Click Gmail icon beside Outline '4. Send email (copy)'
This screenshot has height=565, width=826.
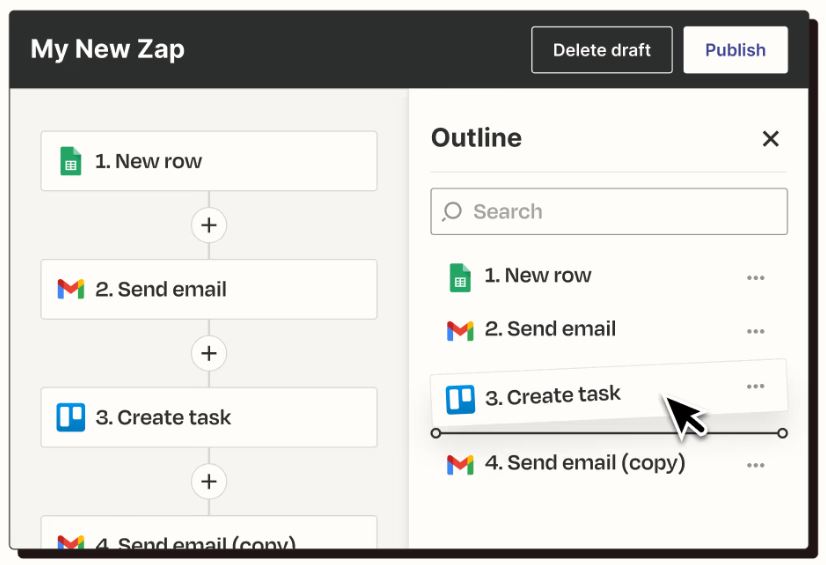tap(460, 464)
